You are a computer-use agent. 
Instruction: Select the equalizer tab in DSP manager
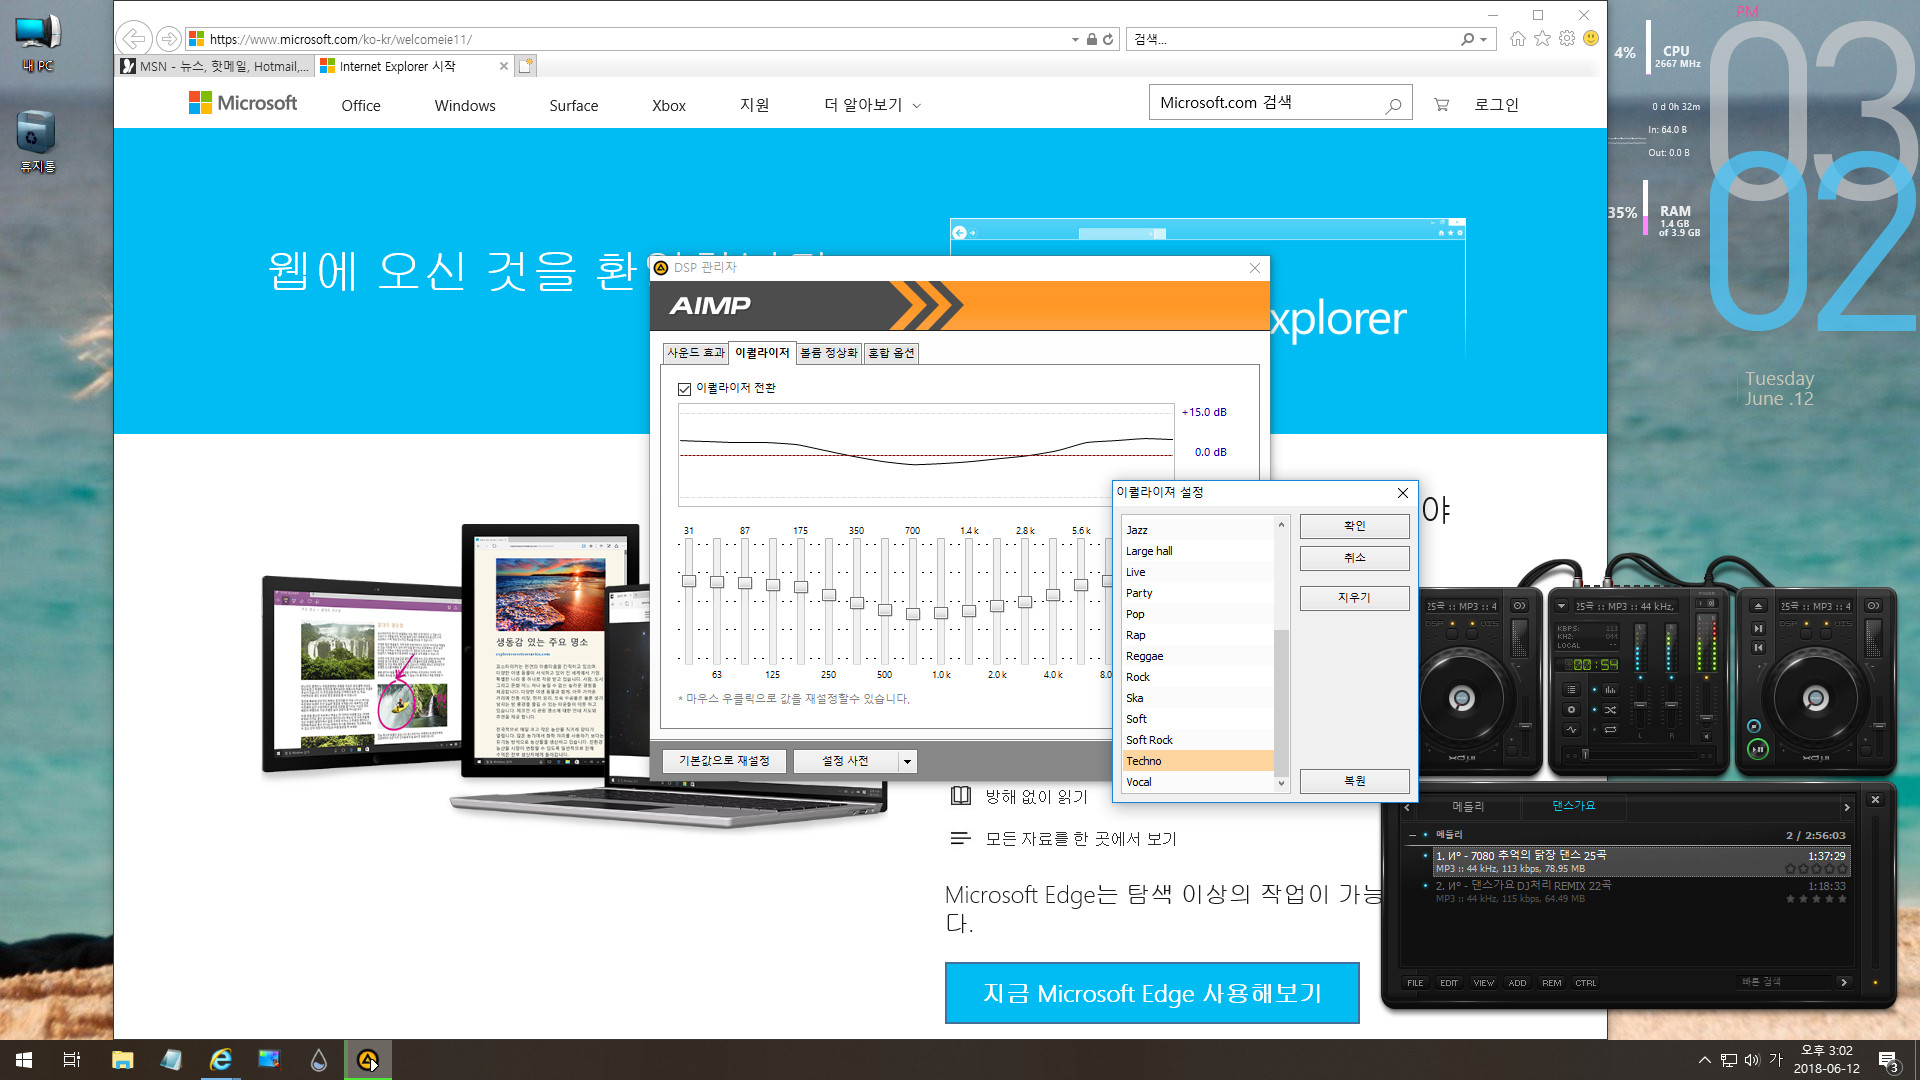tap(762, 353)
